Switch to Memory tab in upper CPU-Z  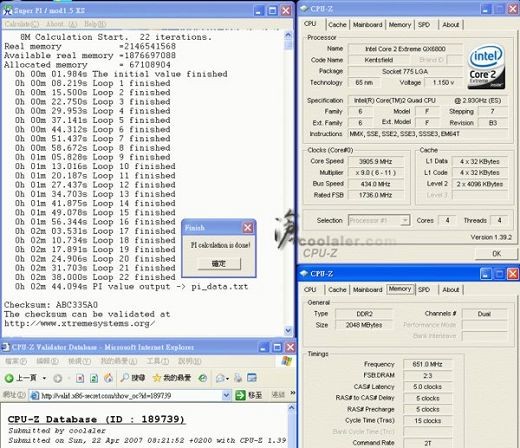coord(400,25)
